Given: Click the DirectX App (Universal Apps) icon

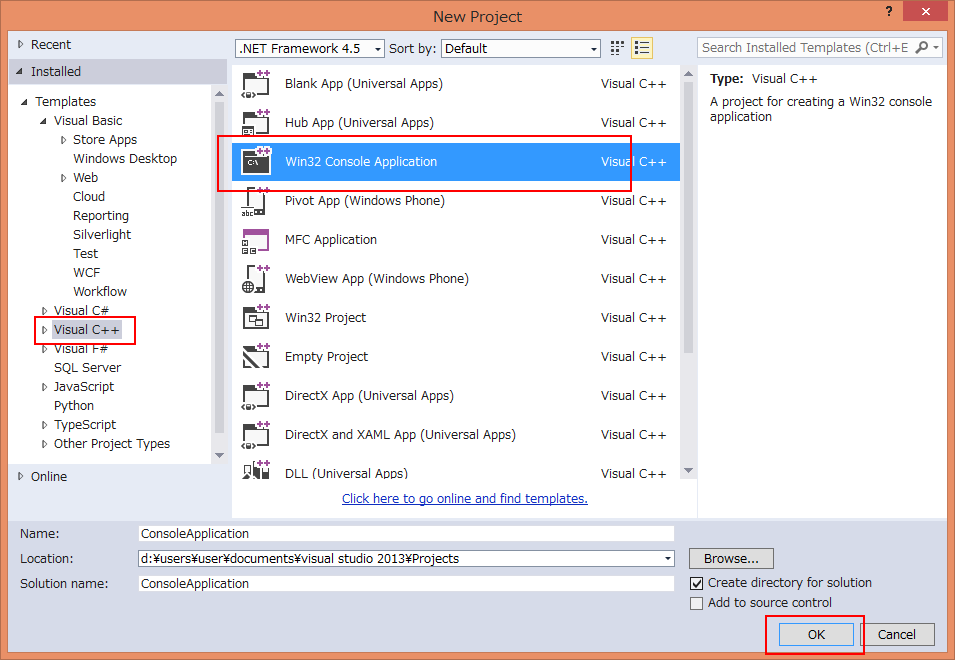Looking at the screenshot, I should click(x=256, y=396).
